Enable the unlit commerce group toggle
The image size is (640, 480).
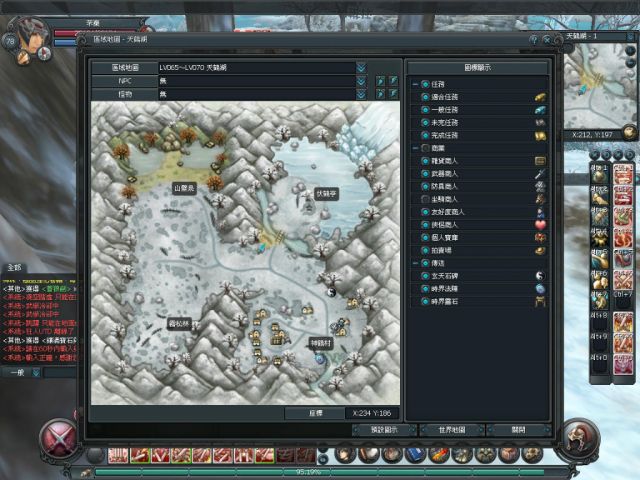425,148
